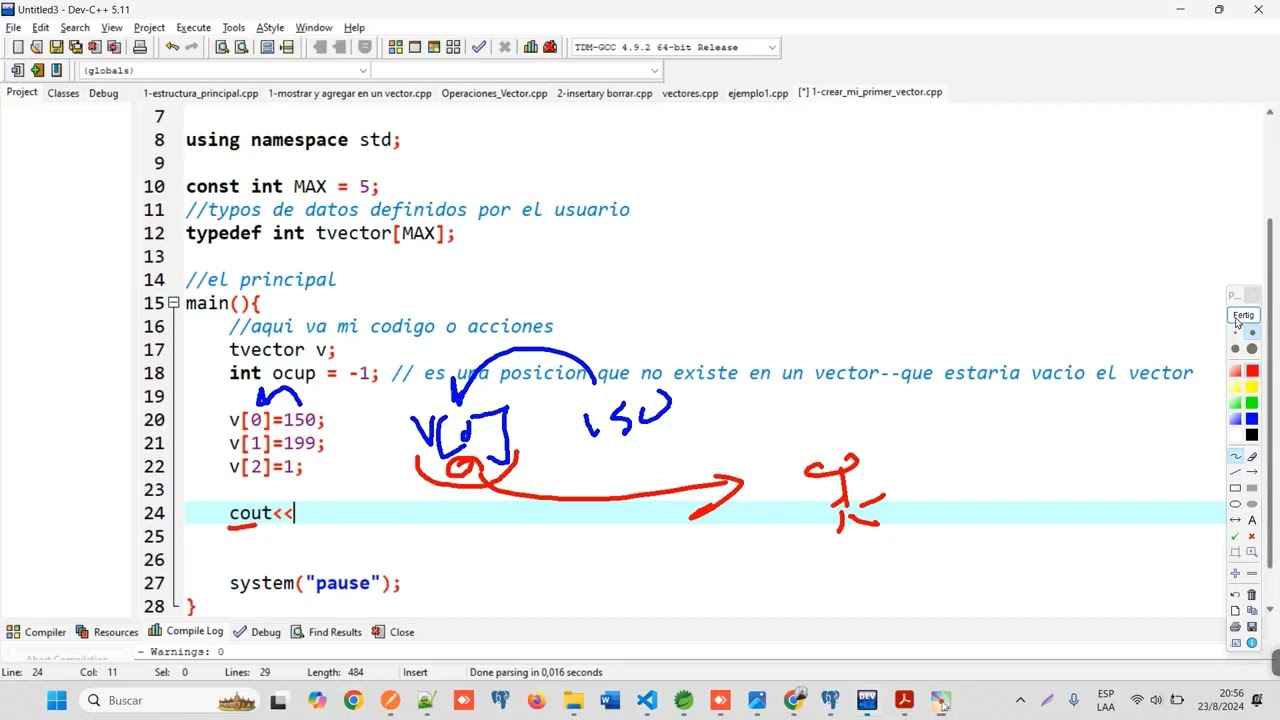Click the Run window icon
1280x720 pixels.
click(415, 47)
